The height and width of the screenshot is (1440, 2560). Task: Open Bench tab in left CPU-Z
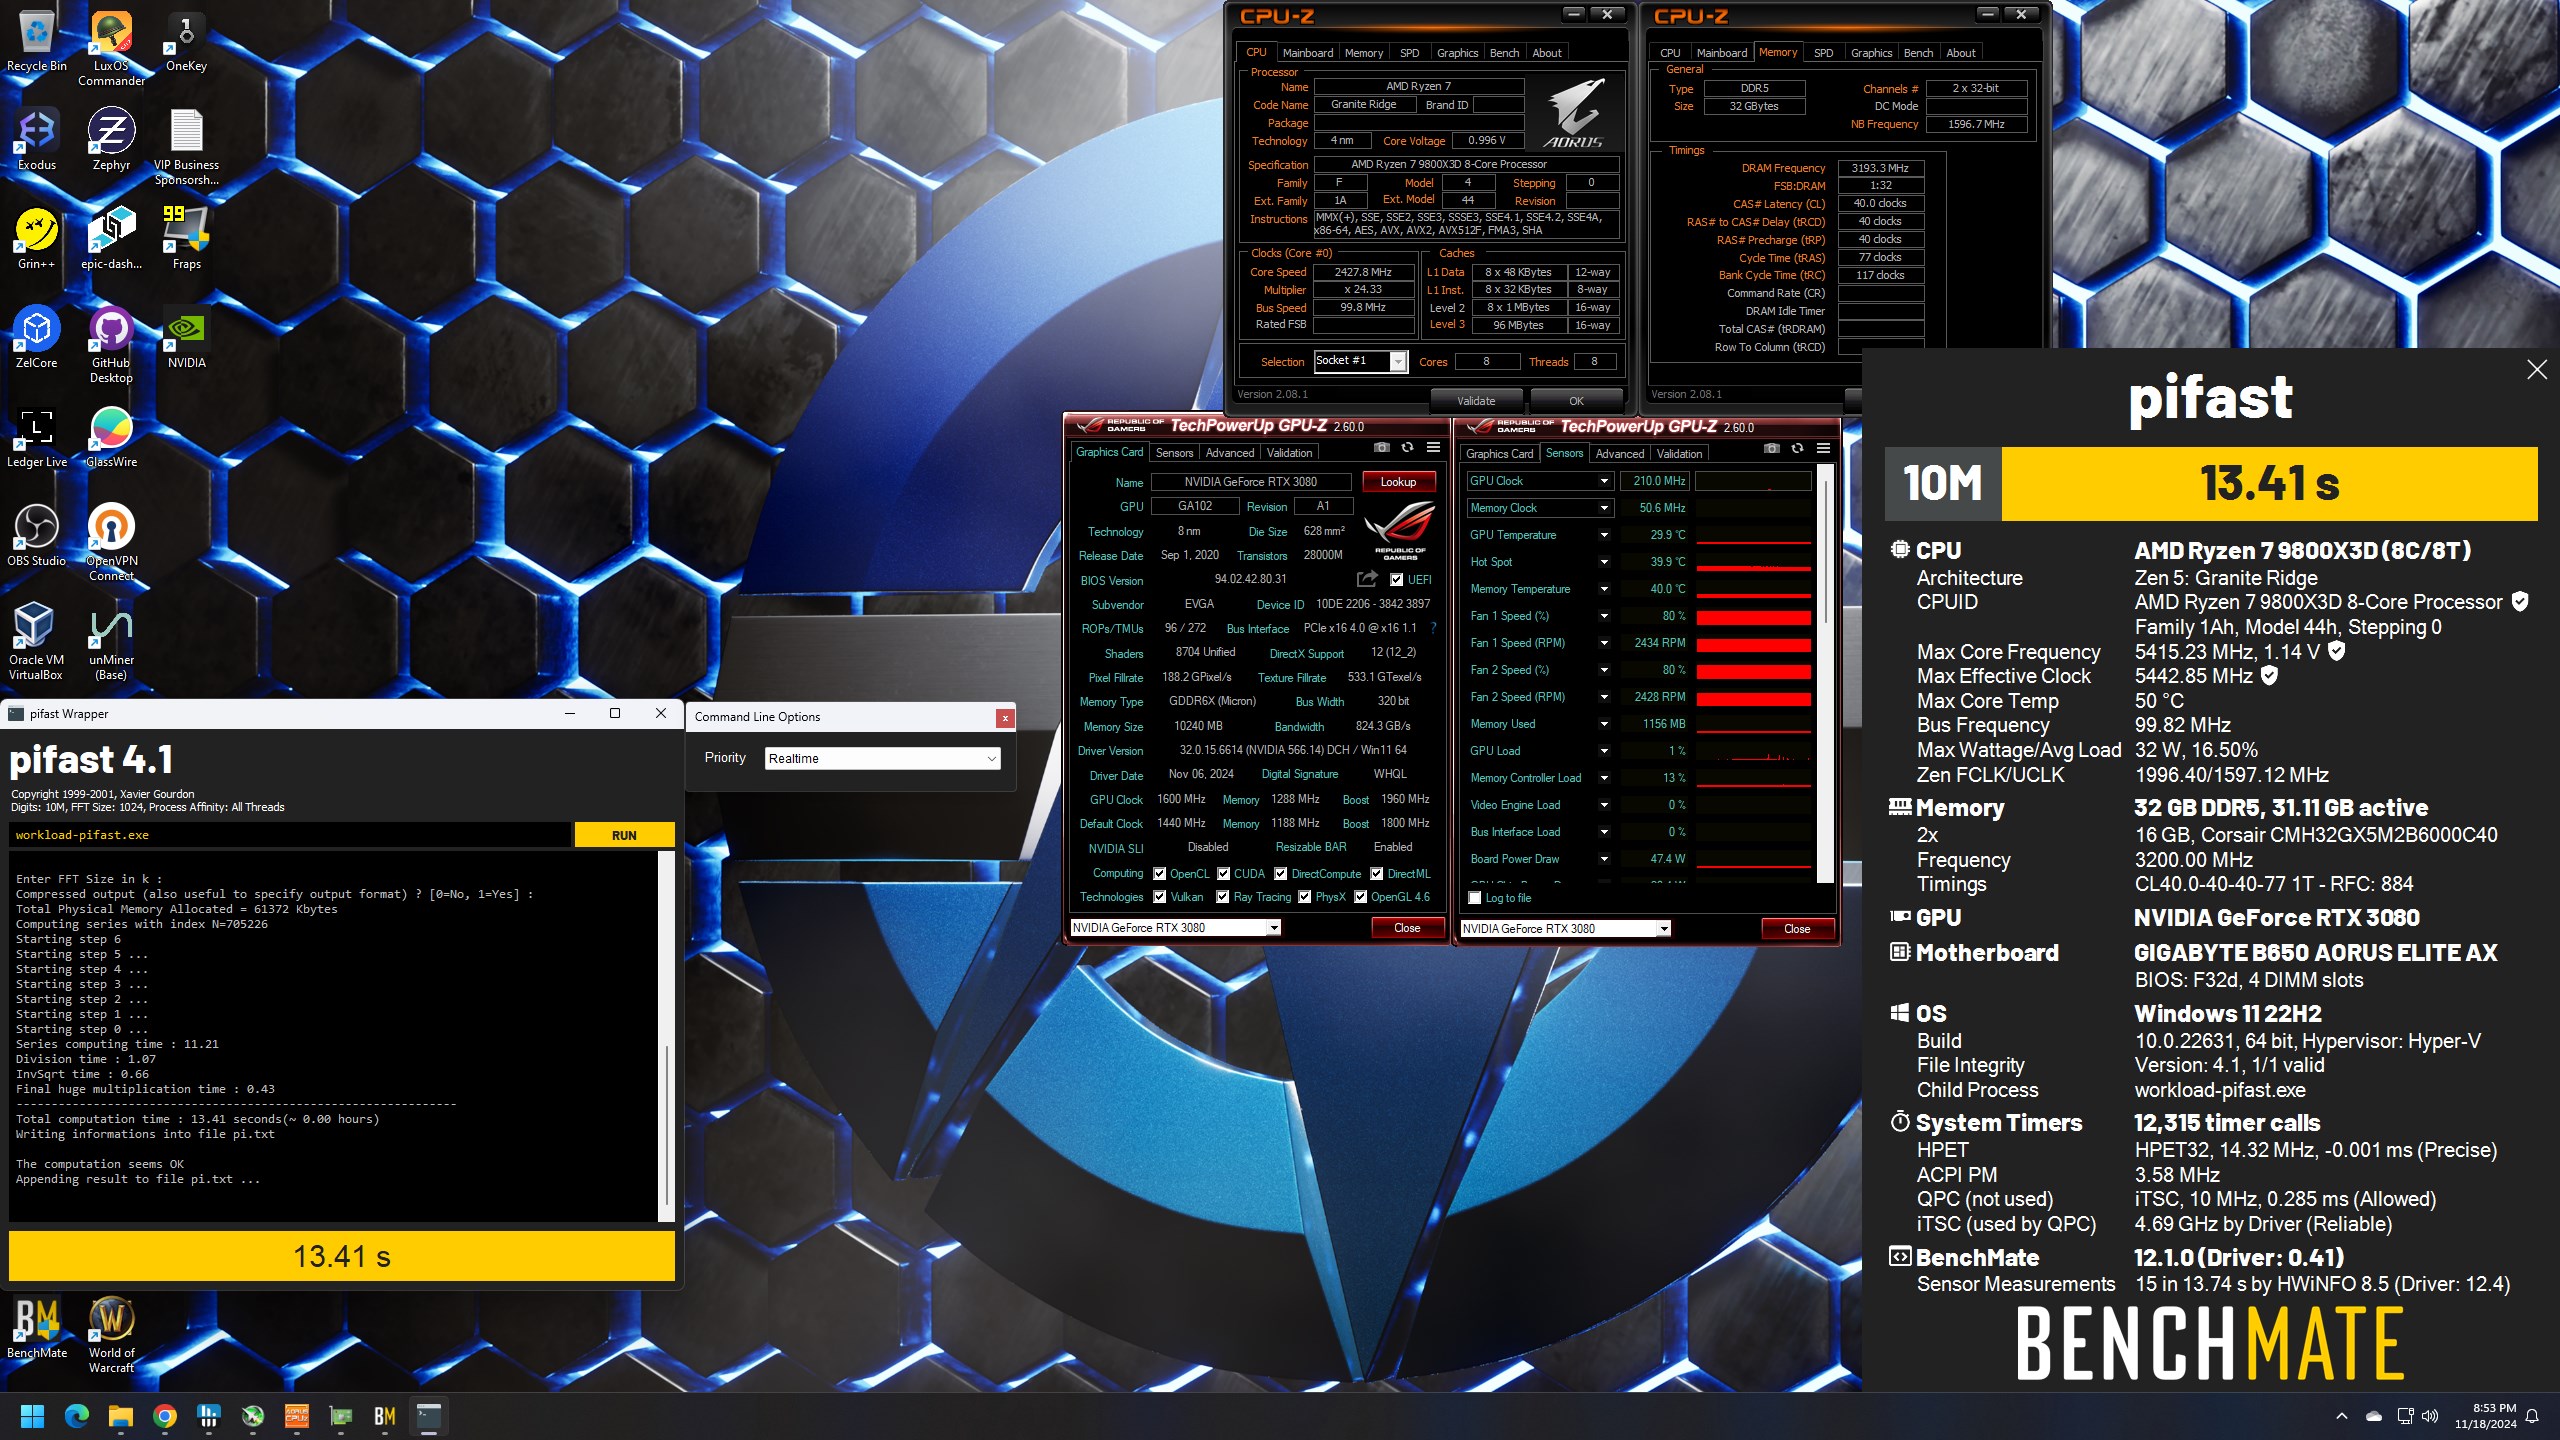click(1504, 53)
